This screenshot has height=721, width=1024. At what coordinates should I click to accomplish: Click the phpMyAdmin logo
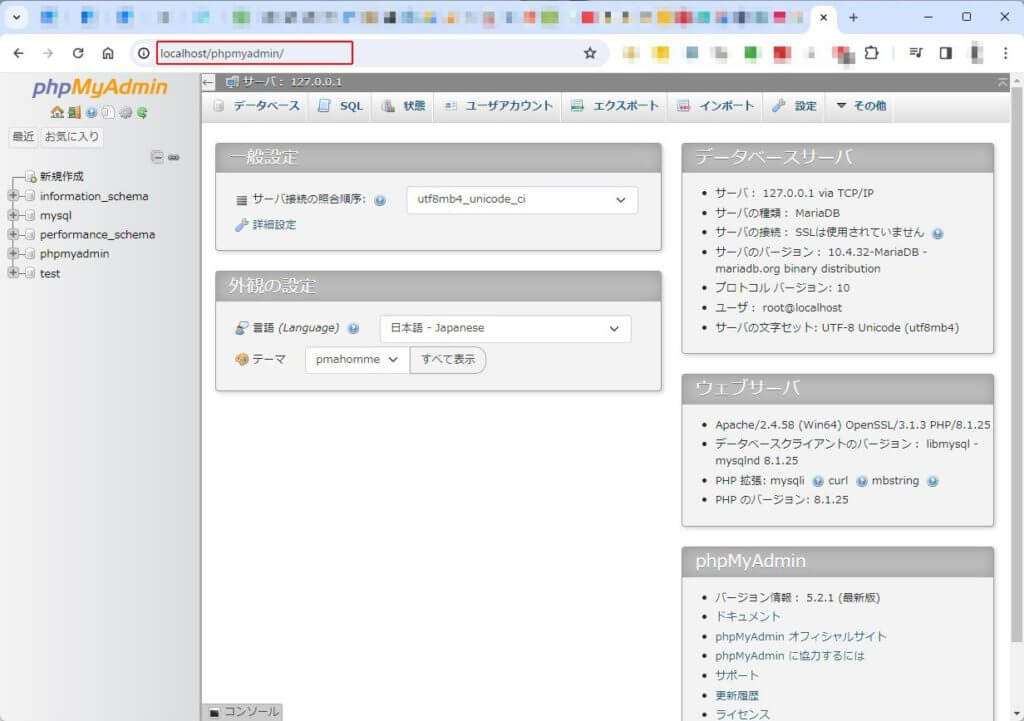99,88
